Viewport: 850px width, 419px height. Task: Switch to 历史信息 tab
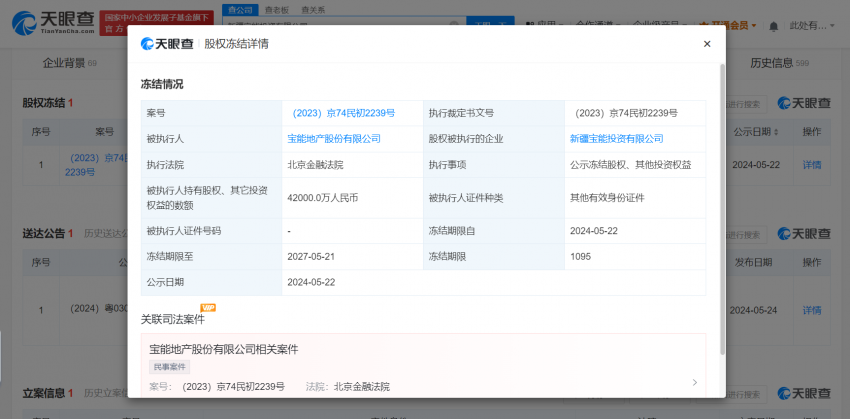click(779, 63)
